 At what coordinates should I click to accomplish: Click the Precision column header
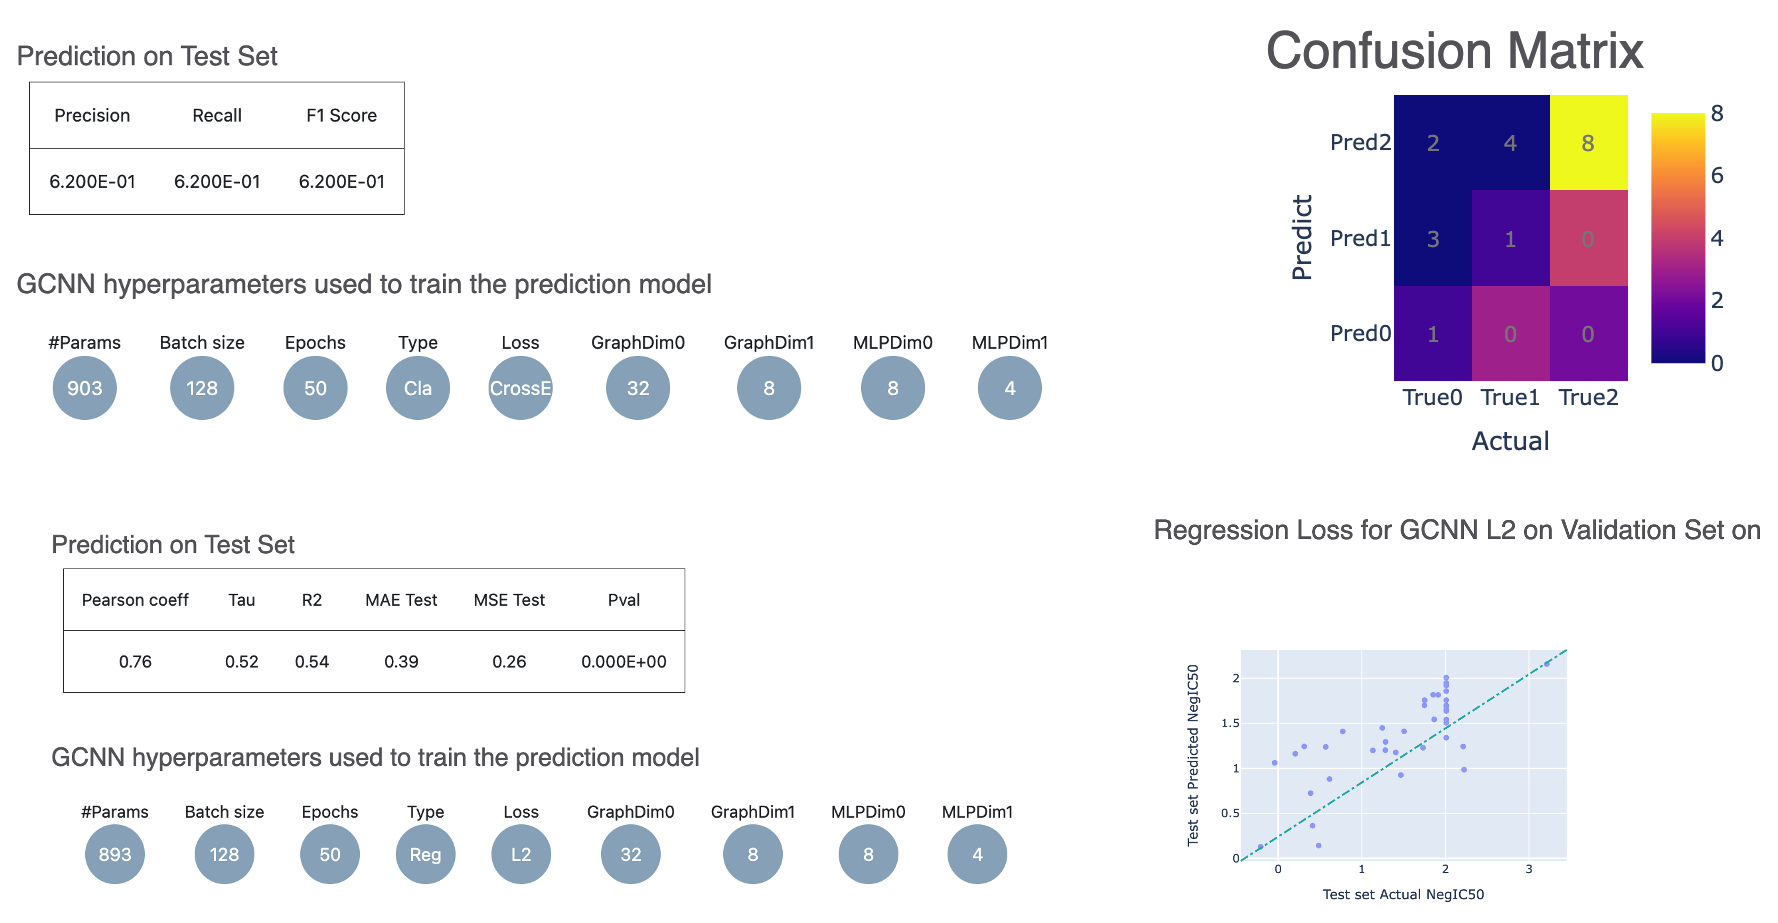click(x=92, y=116)
